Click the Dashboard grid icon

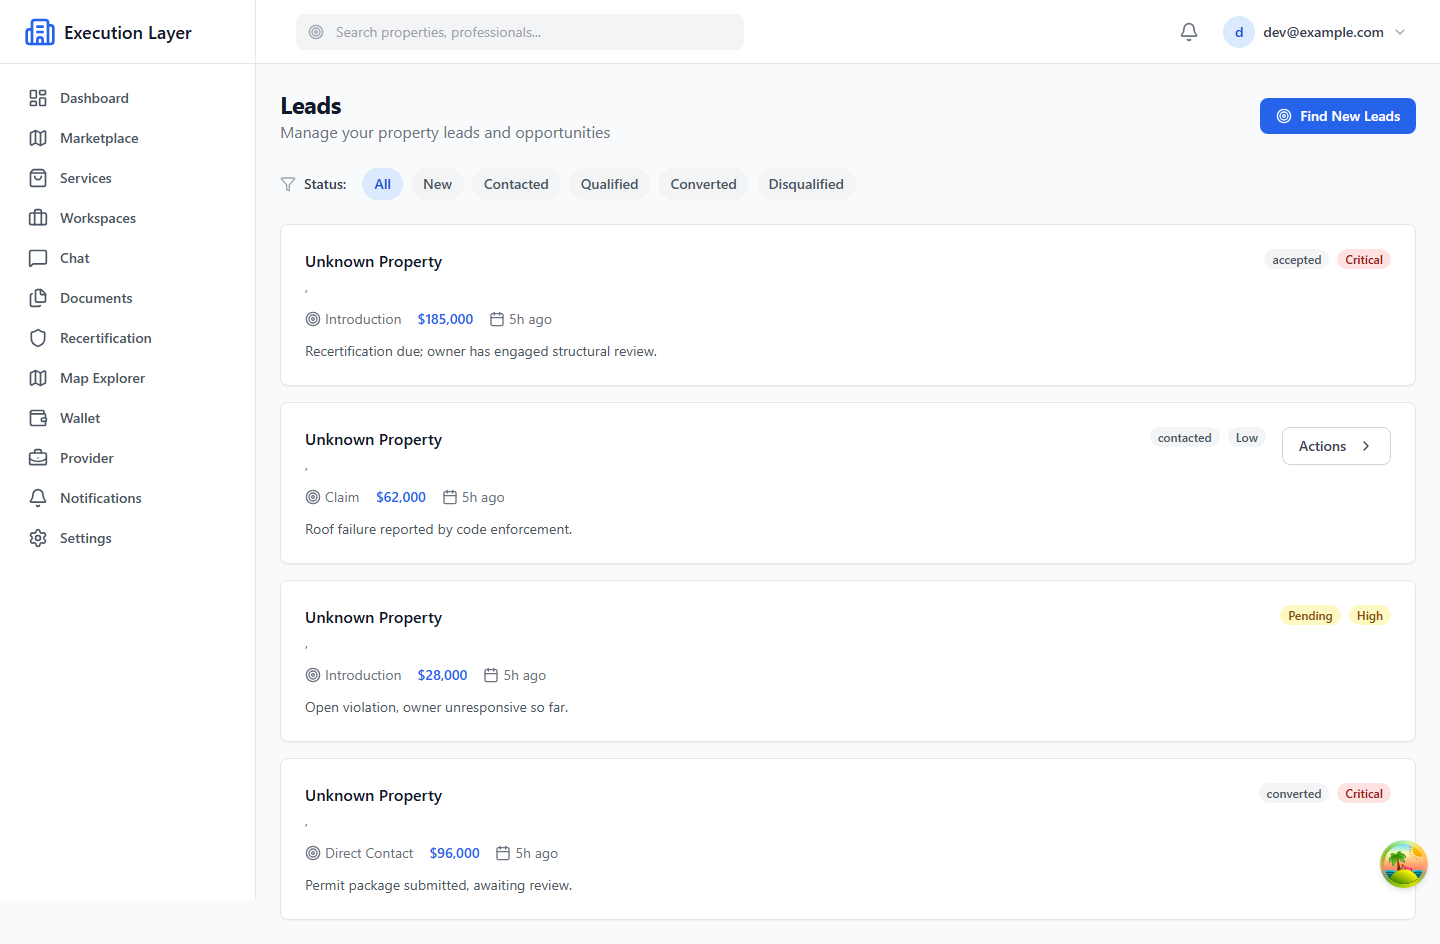pos(38,98)
